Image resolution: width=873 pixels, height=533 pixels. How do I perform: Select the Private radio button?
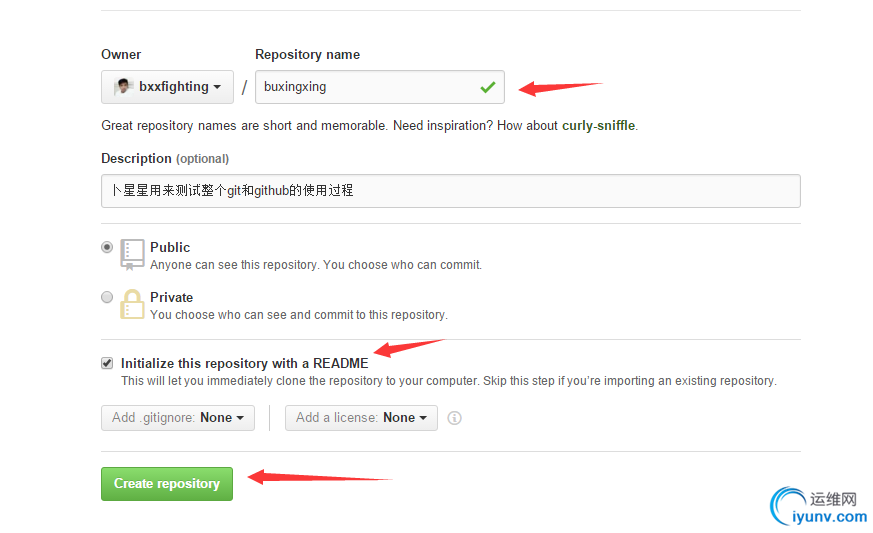click(107, 297)
